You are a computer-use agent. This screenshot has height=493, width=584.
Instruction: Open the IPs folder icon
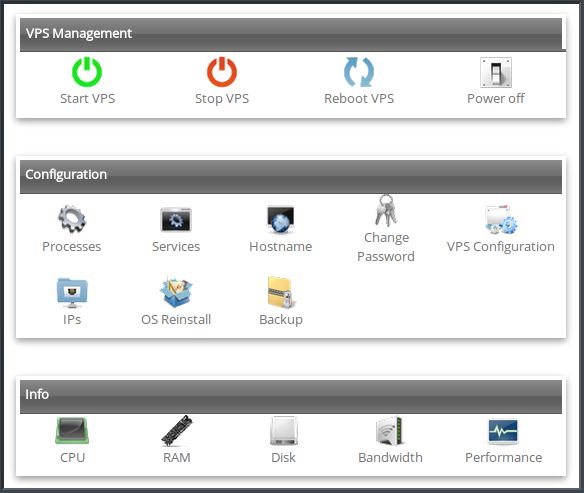point(72,292)
